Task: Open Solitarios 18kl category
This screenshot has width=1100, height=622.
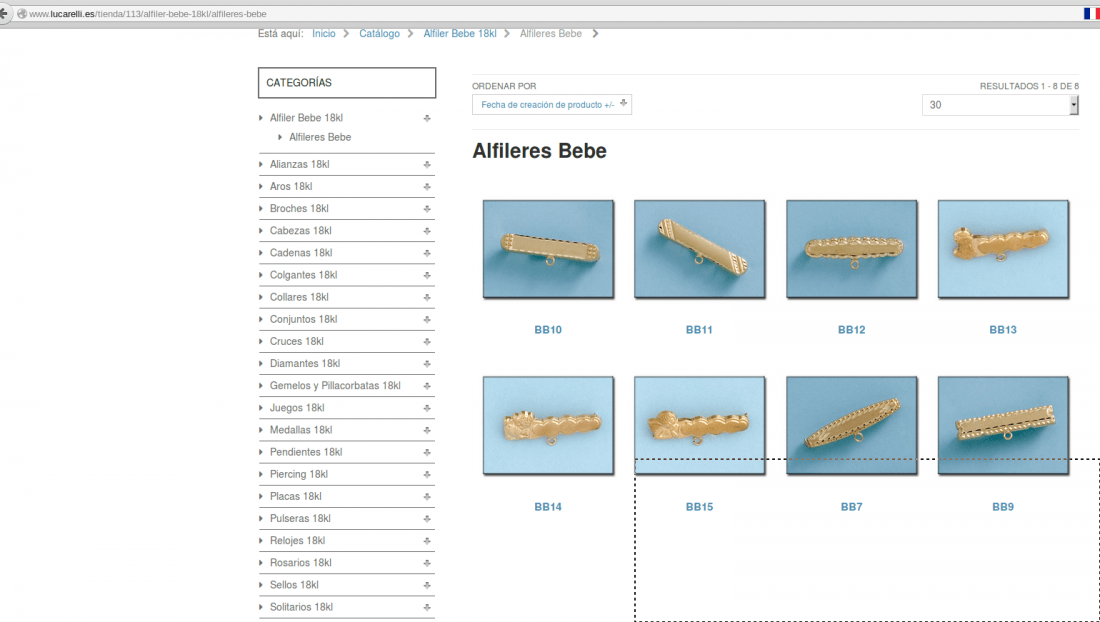Action: (301, 607)
